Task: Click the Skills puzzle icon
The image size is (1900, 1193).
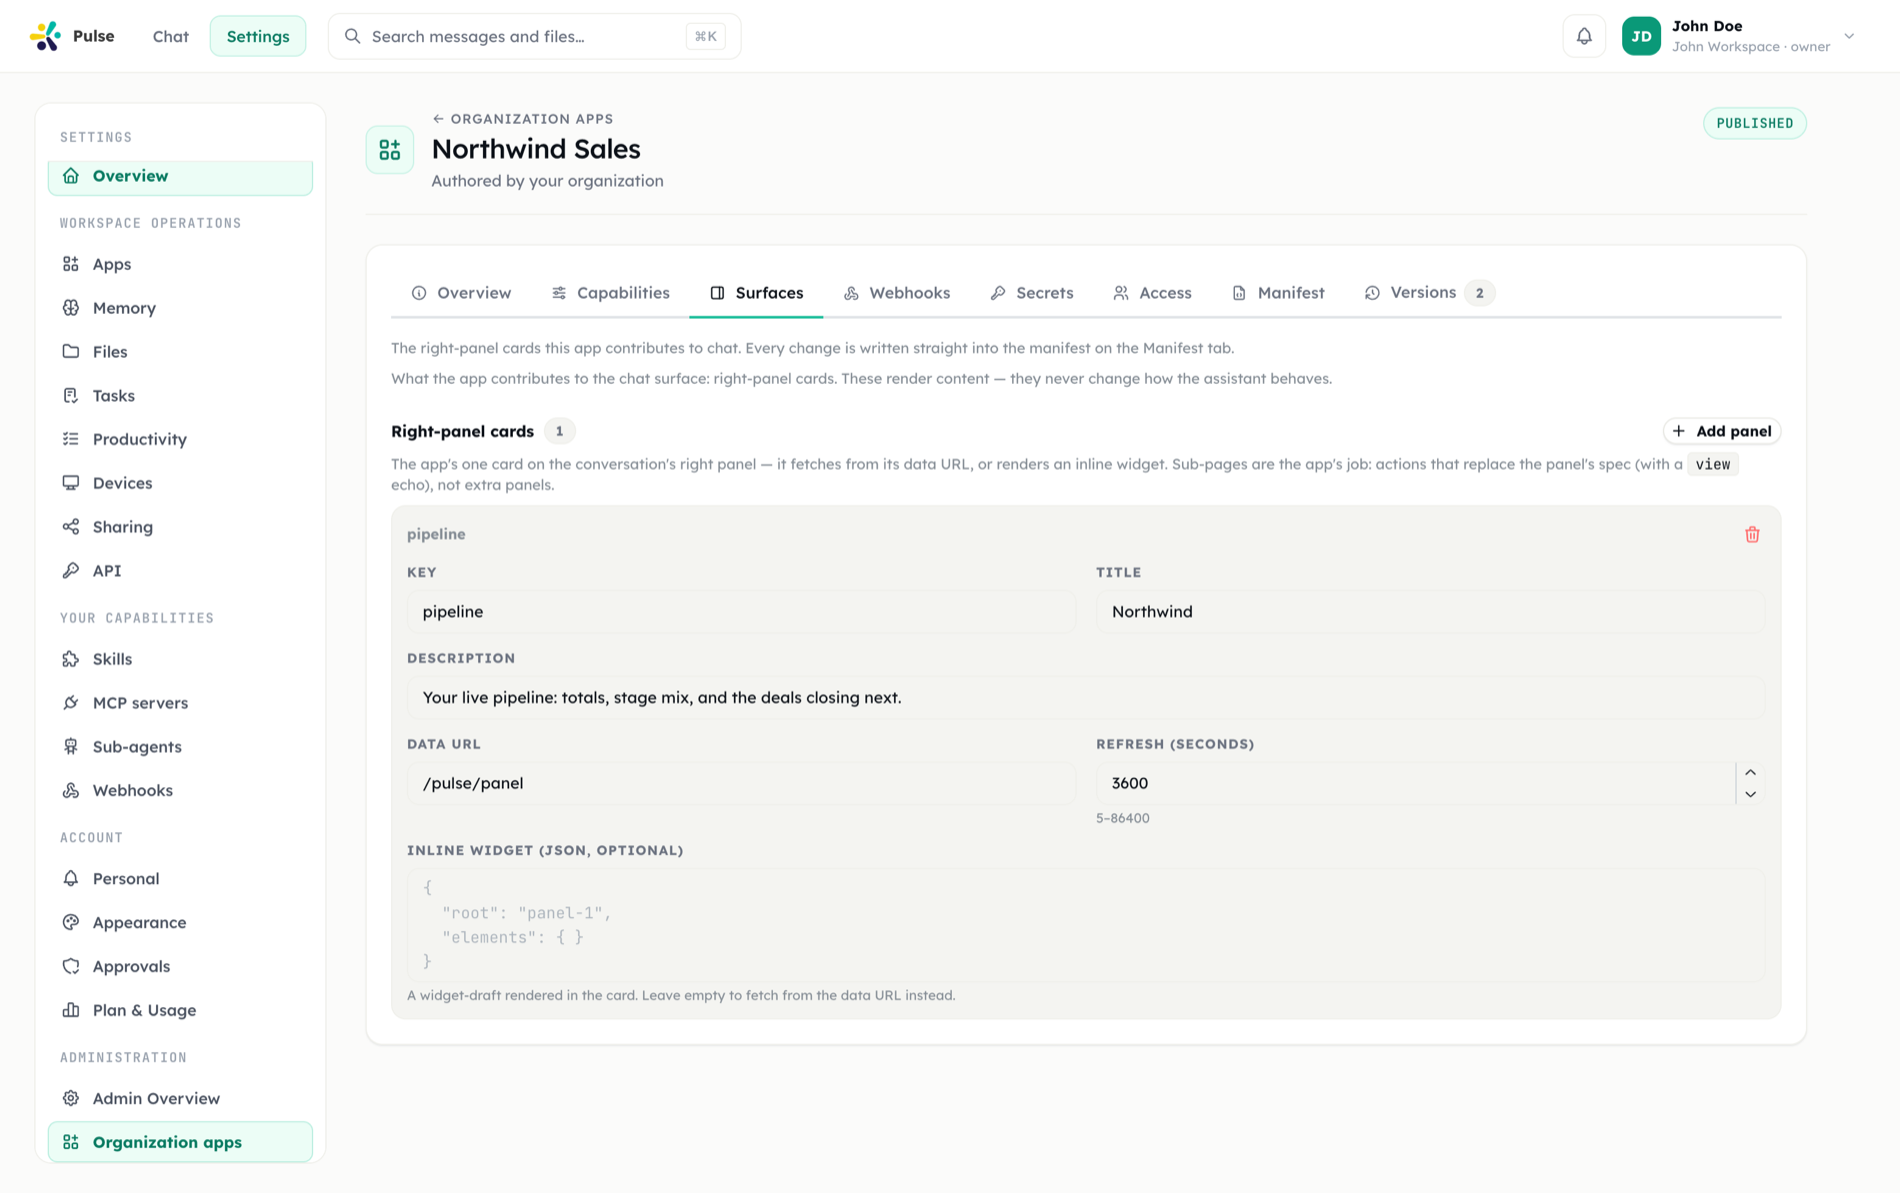Action: tap(71, 659)
